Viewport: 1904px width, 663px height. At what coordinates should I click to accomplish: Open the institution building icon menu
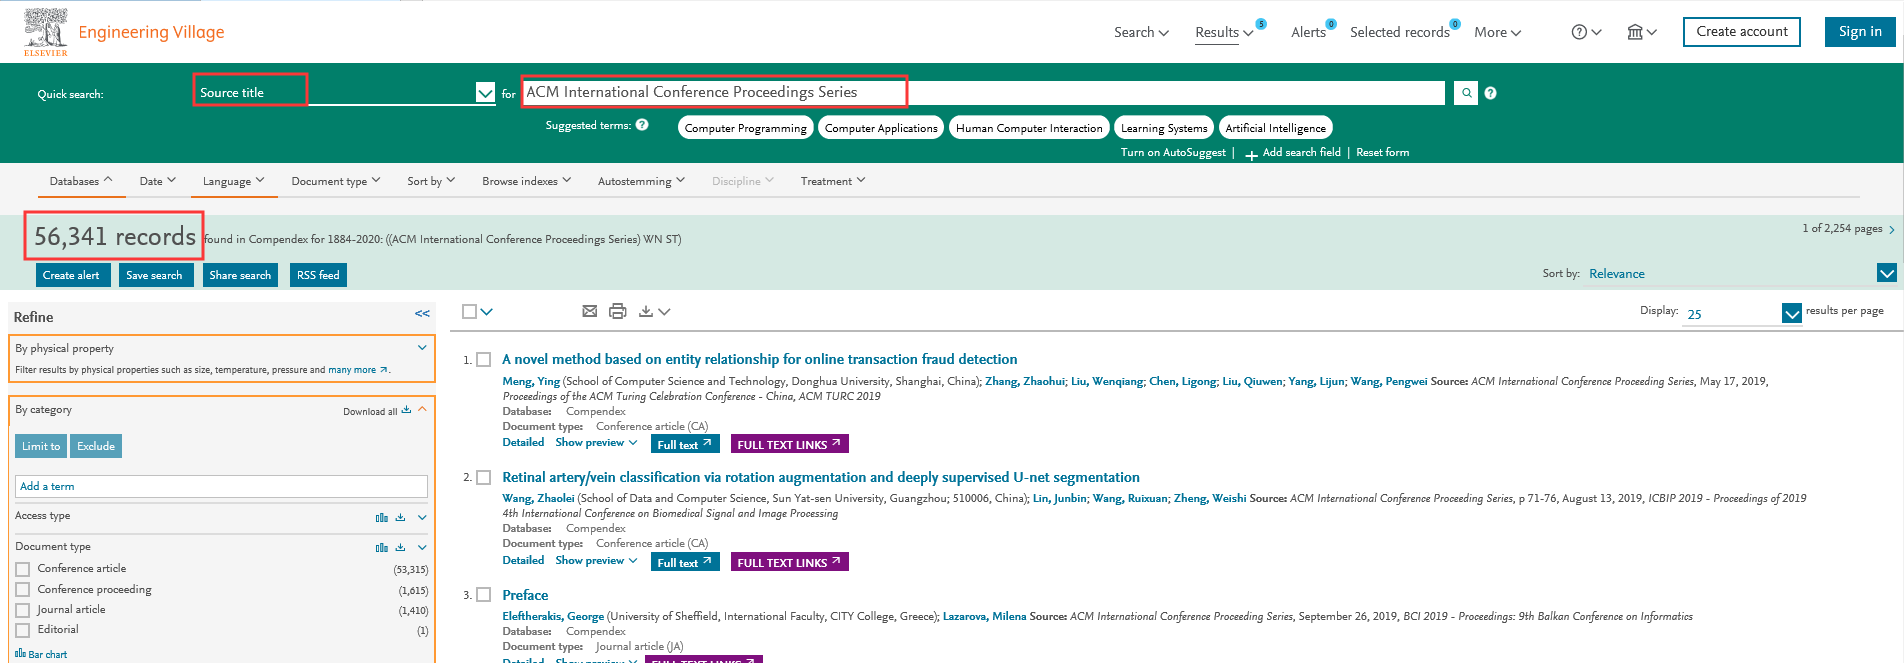(x=1641, y=32)
